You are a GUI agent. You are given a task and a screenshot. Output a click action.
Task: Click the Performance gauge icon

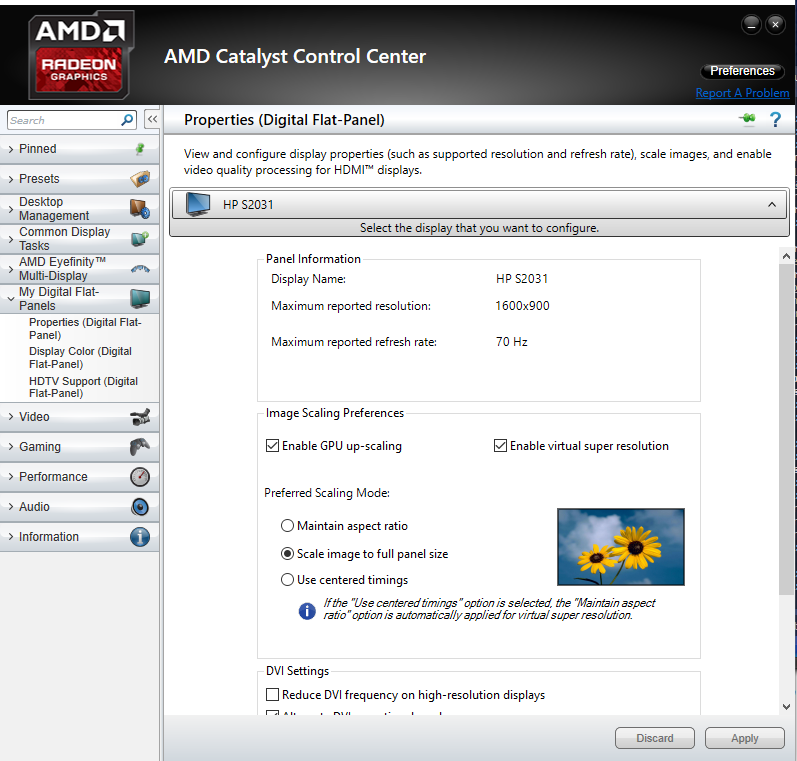[x=140, y=477]
